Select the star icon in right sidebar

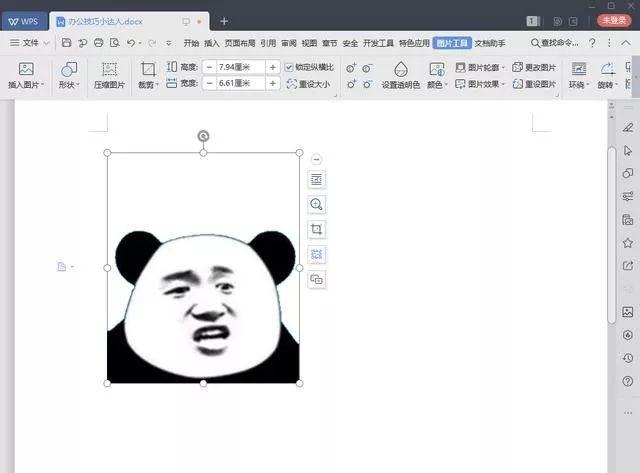coord(627,242)
